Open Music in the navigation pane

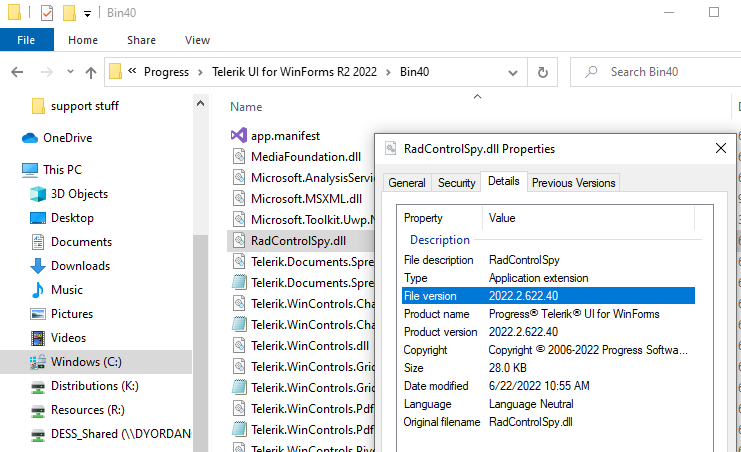(67, 290)
